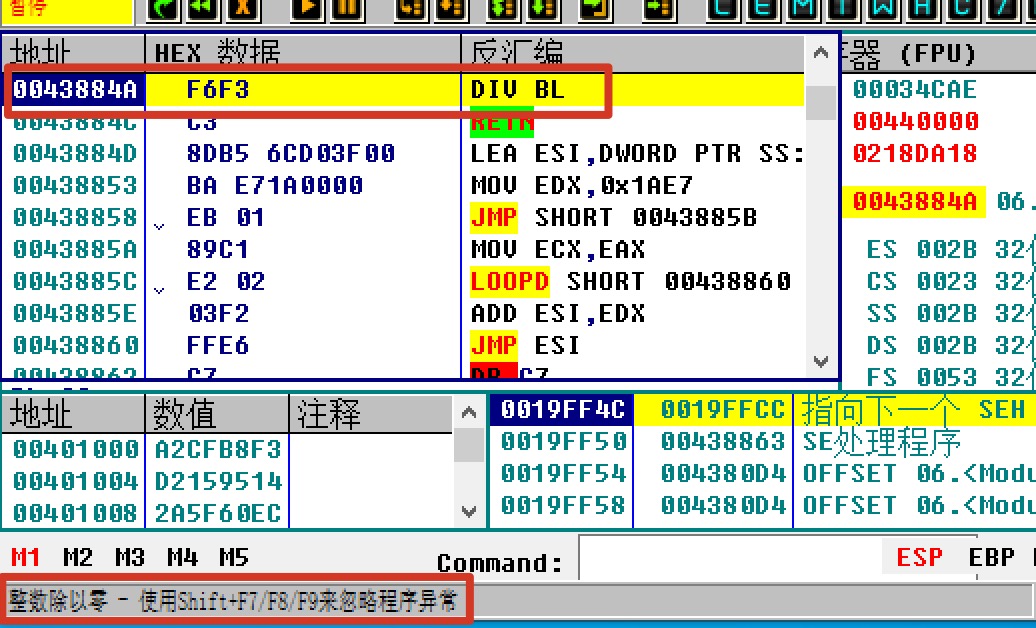This screenshot has height=628, width=1036.
Task: Select stack entry at 0019FF58
Action: pos(762,505)
